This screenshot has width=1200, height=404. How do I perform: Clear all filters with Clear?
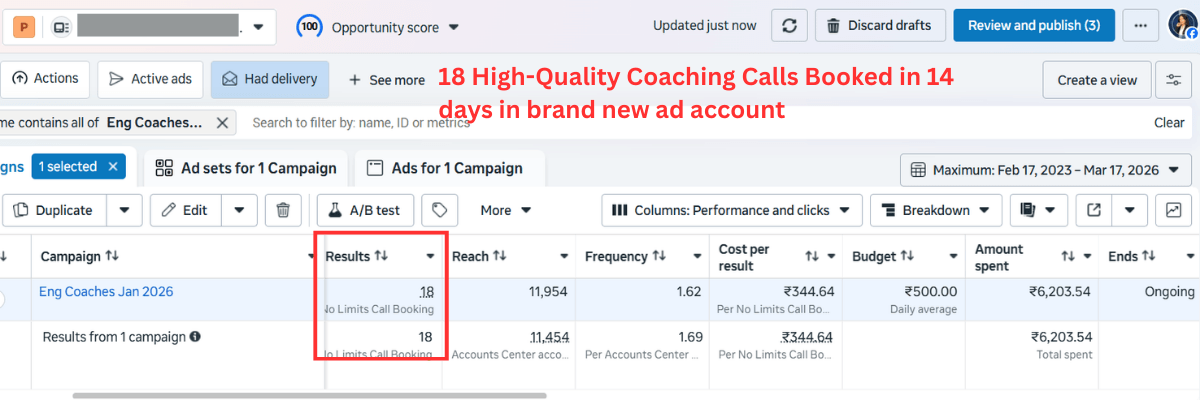(x=1169, y=123)
